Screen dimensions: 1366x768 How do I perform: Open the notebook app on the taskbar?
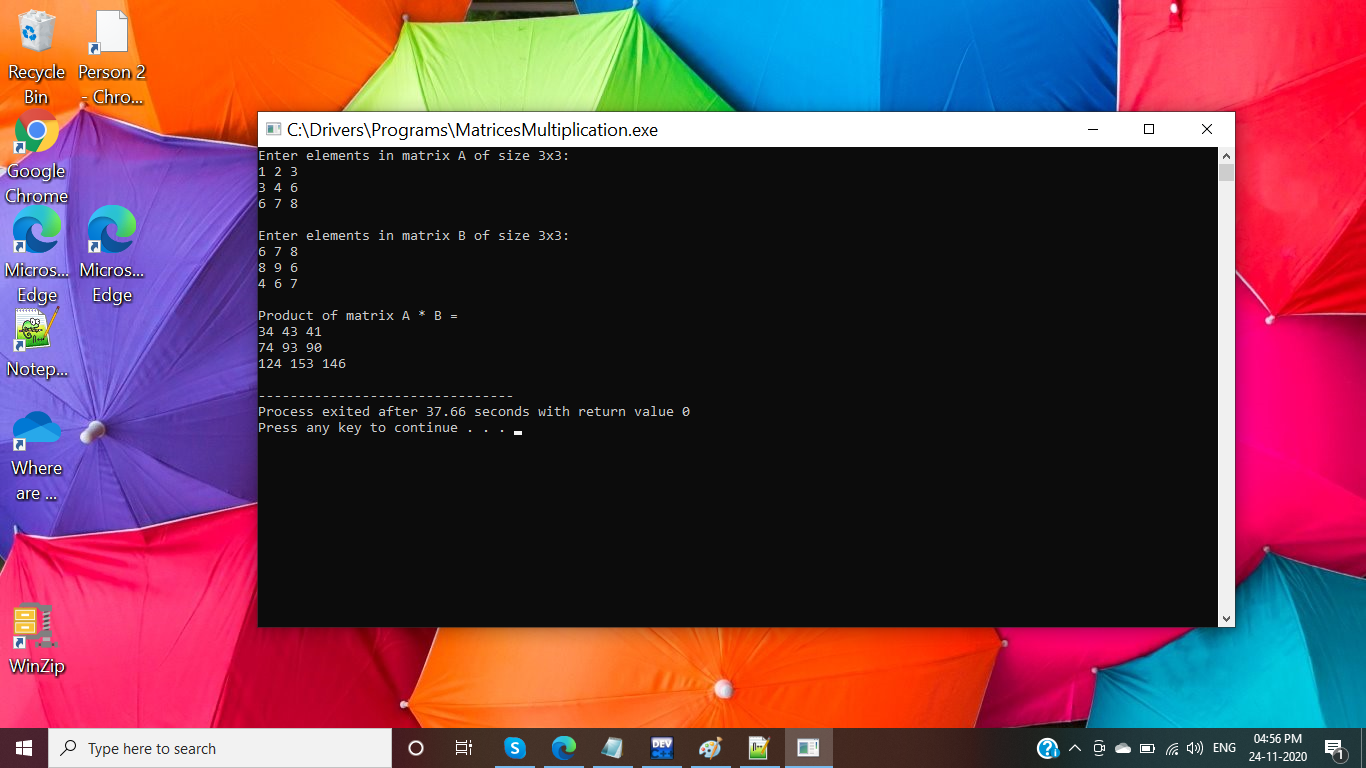click(x=612, y=748)
